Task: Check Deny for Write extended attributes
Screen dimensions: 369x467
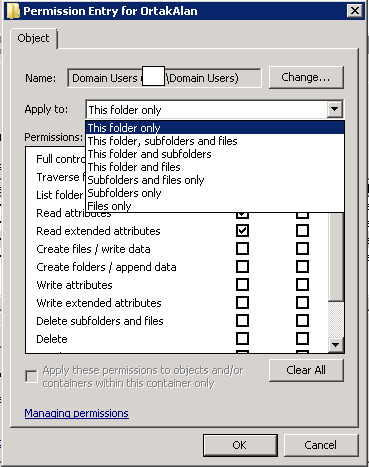Action: [x=302, y=303]
